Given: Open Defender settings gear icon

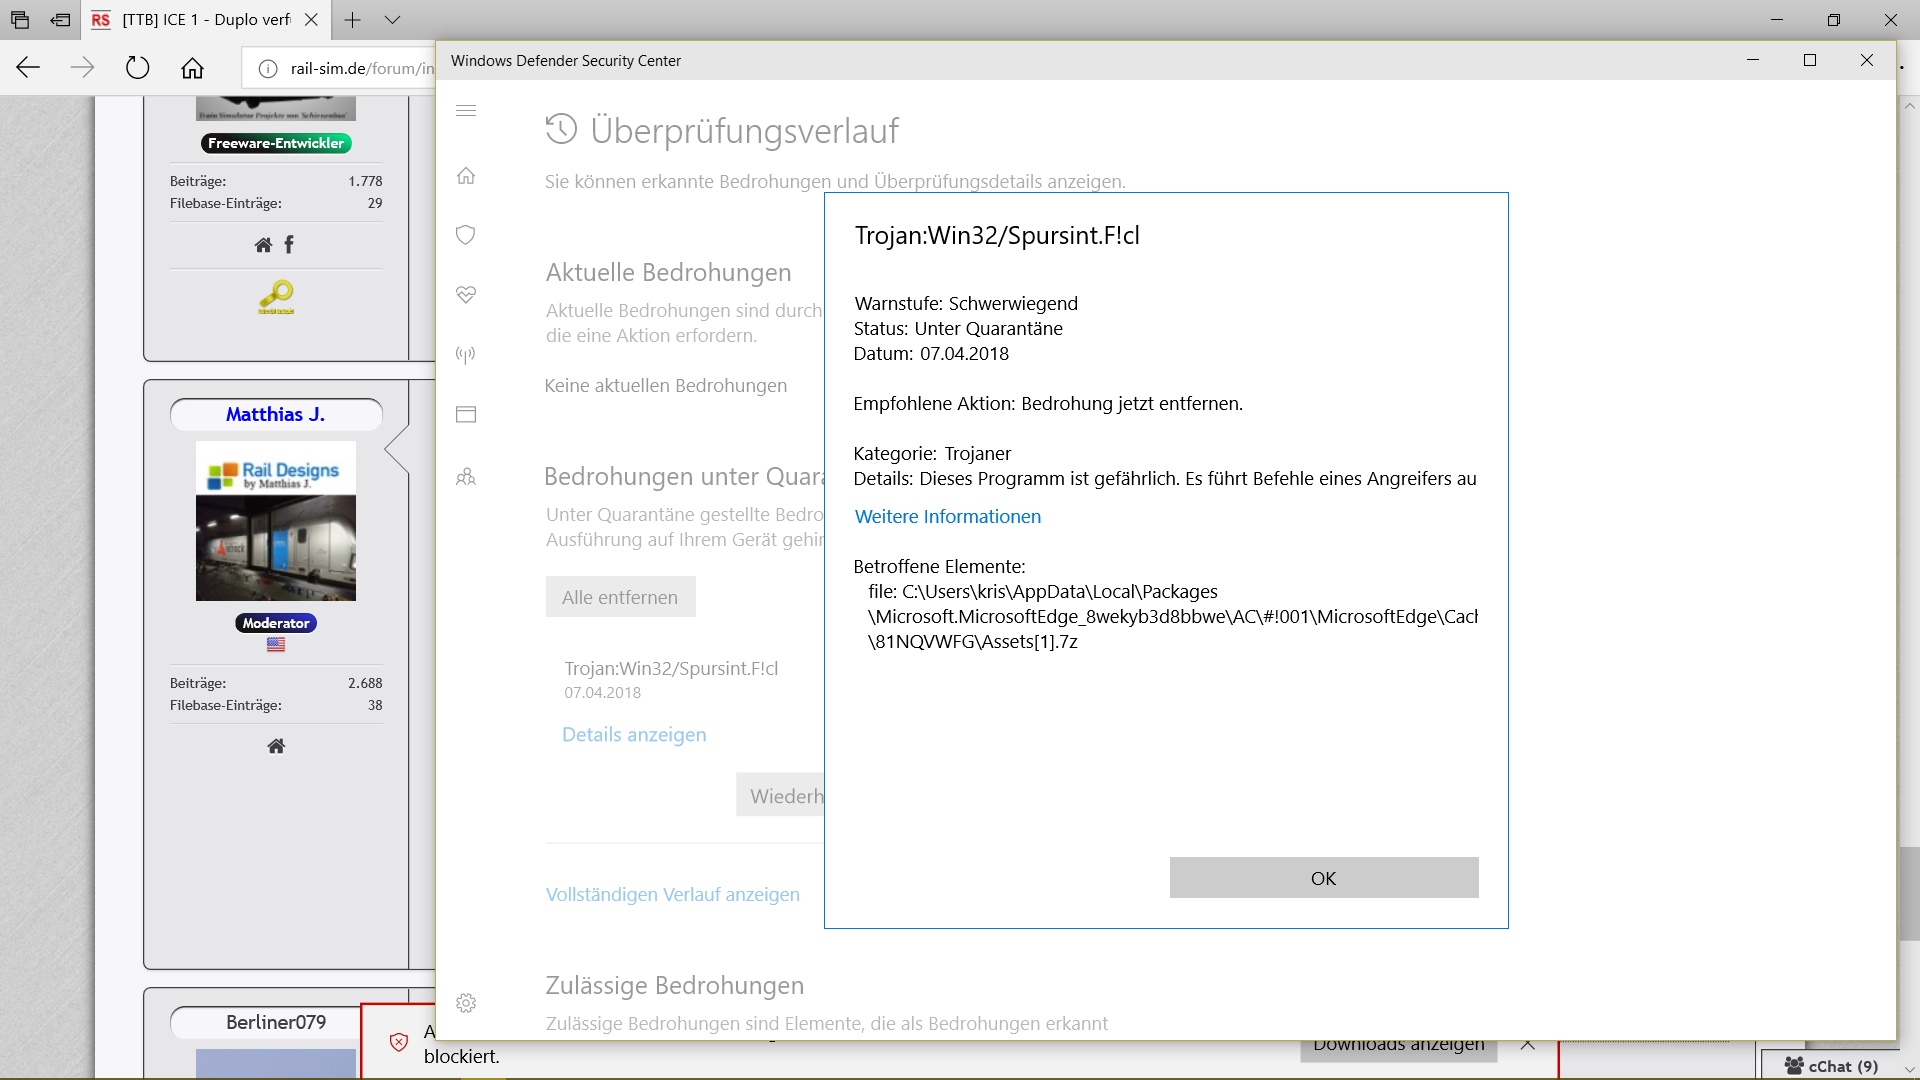Looking at the screenshot, I should pos(466,1003).
